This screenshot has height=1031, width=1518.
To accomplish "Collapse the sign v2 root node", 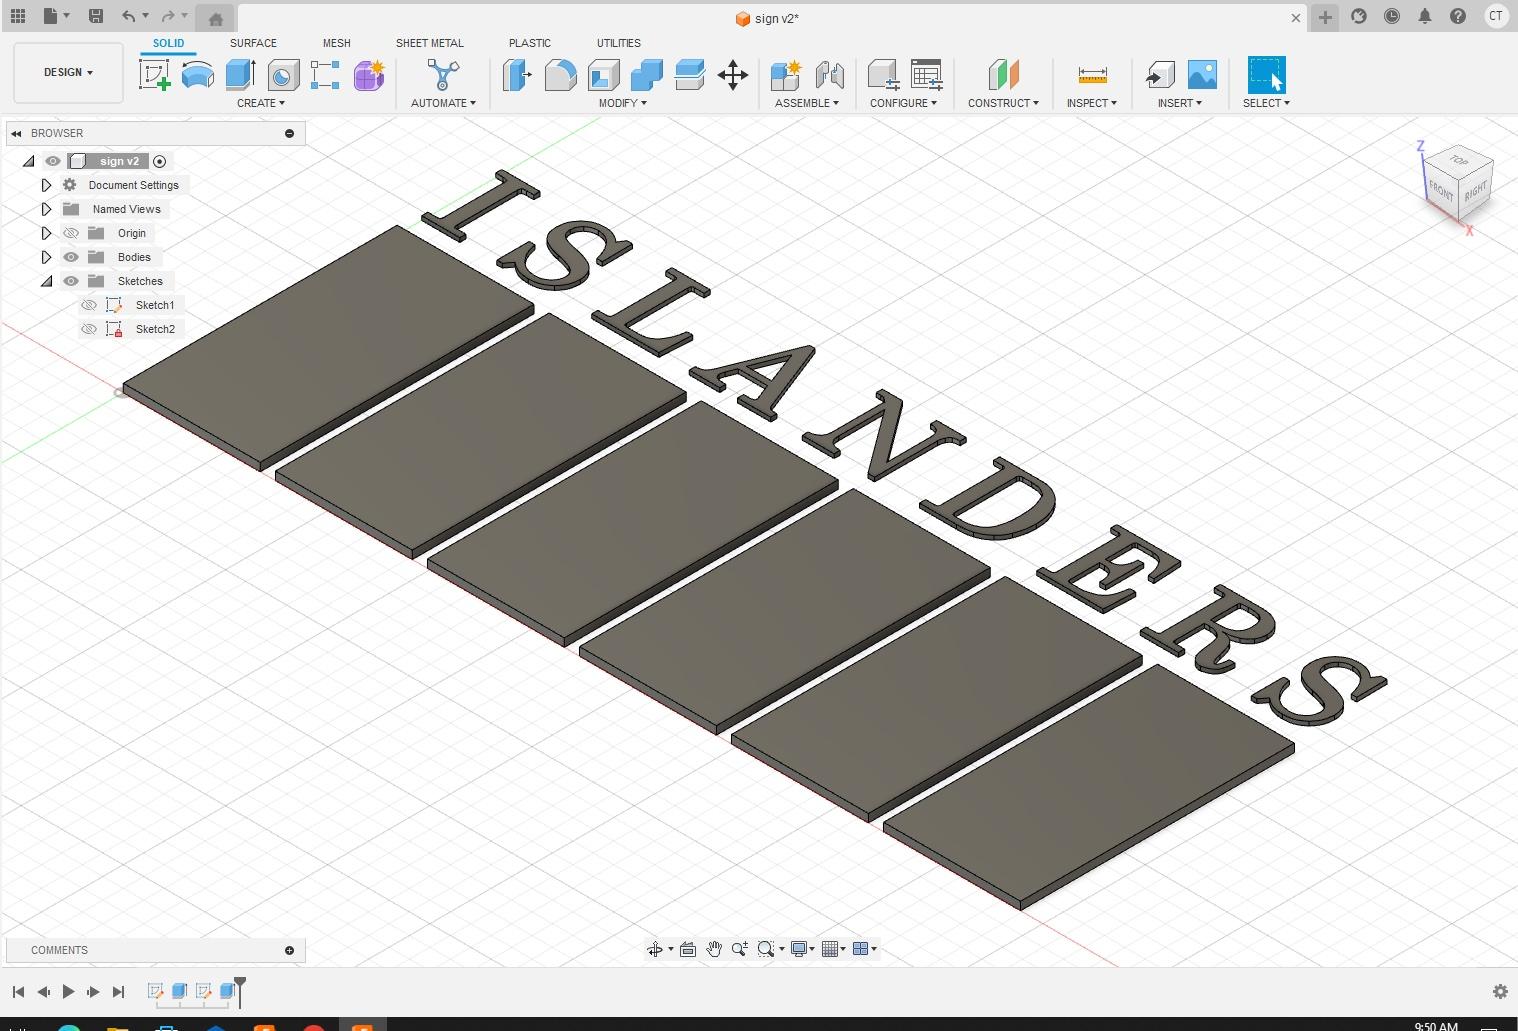I will click(x=28, y=161).
